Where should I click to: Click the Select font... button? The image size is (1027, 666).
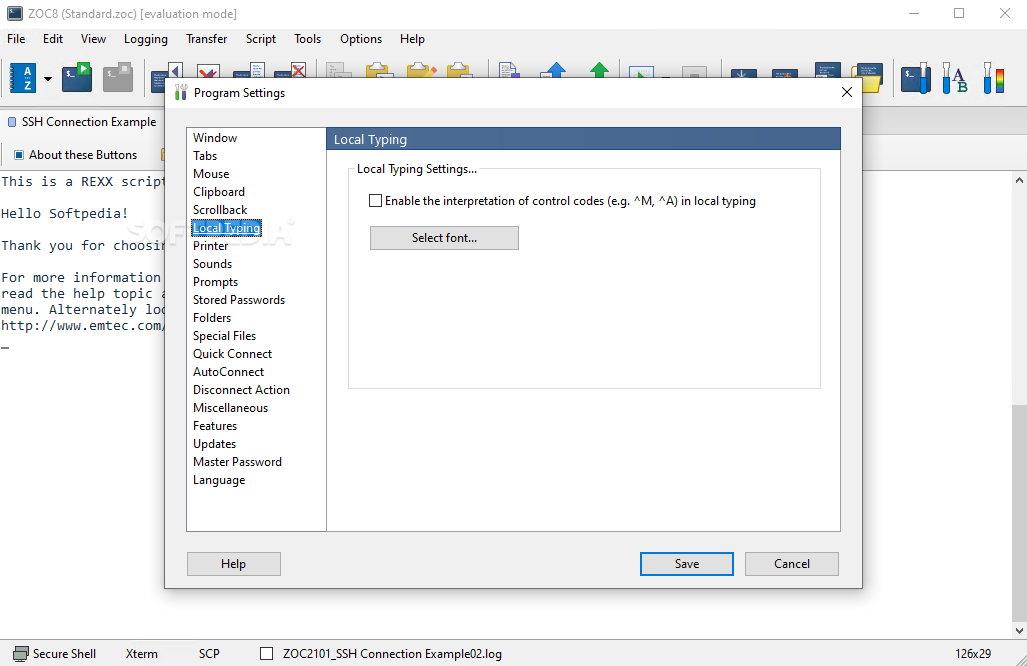point(444,238)
